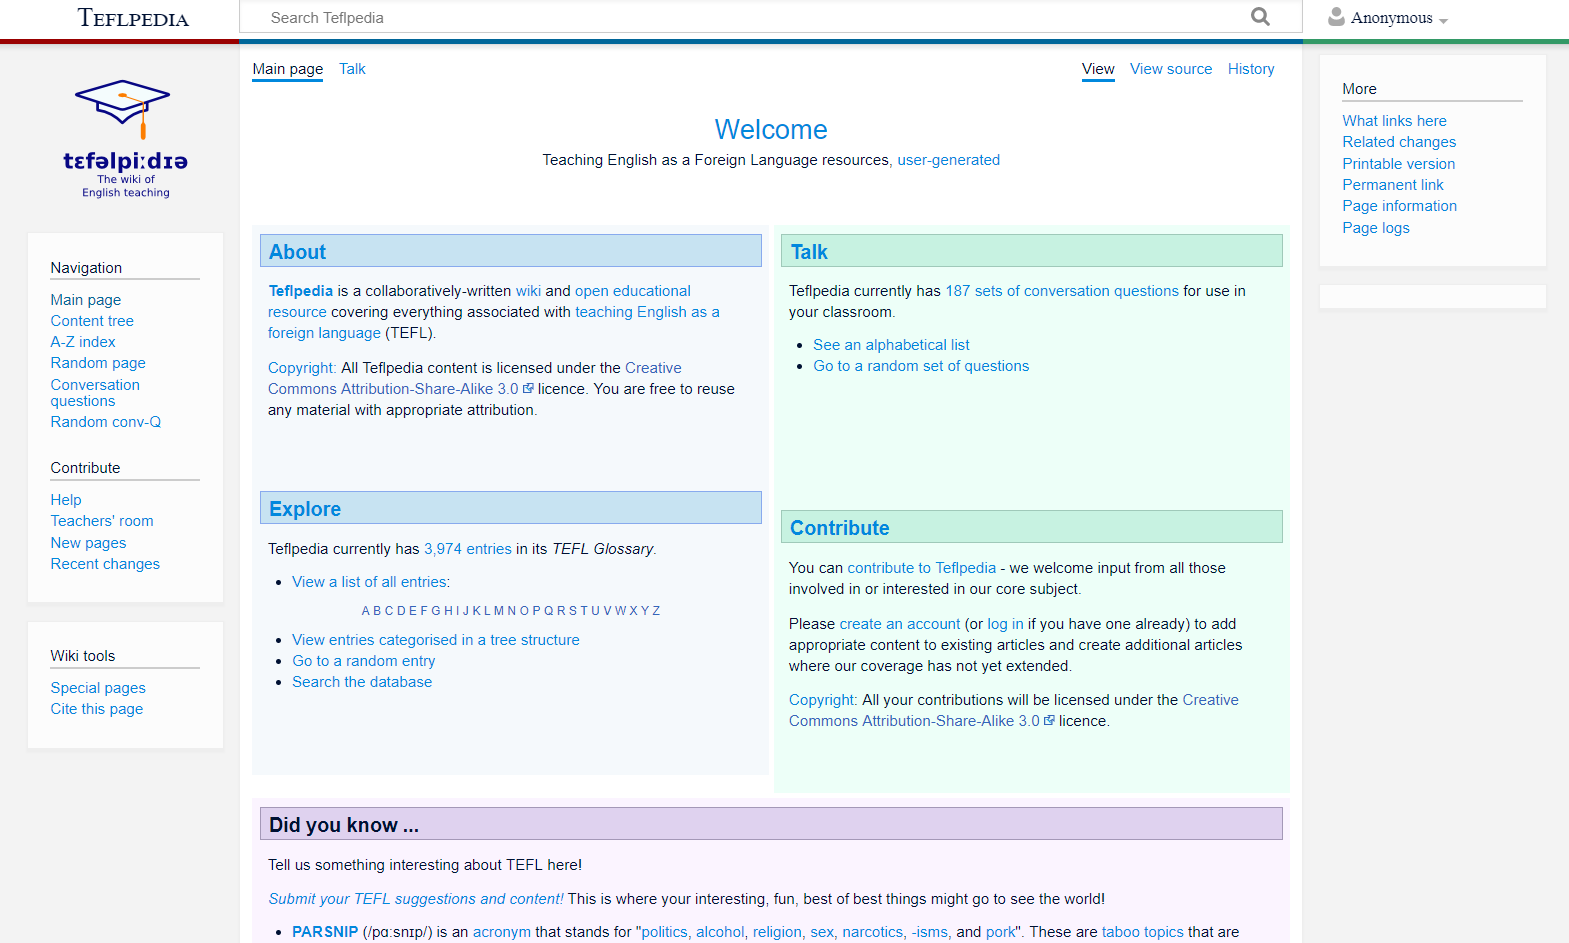
Task: Switch to the Talk page tab
Action: point(352,69)
